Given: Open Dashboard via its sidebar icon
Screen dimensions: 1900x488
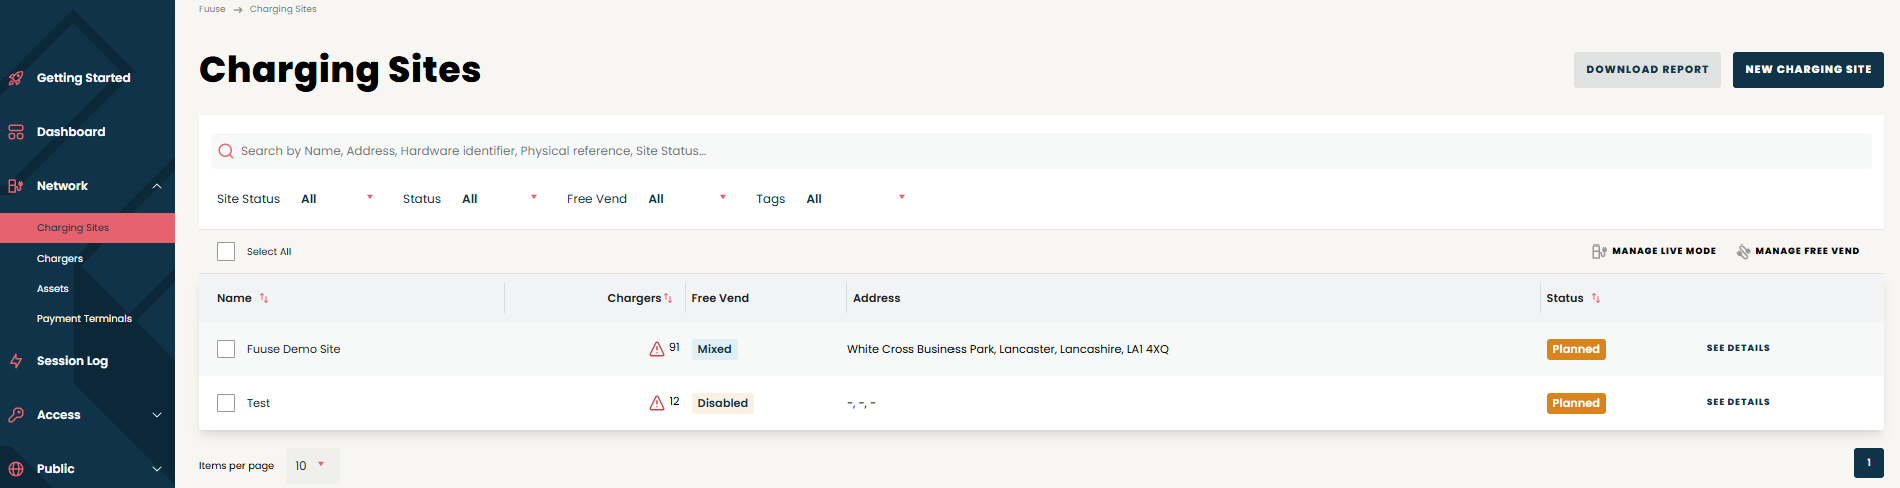Looking at the screenshot, I should point(16,132).
